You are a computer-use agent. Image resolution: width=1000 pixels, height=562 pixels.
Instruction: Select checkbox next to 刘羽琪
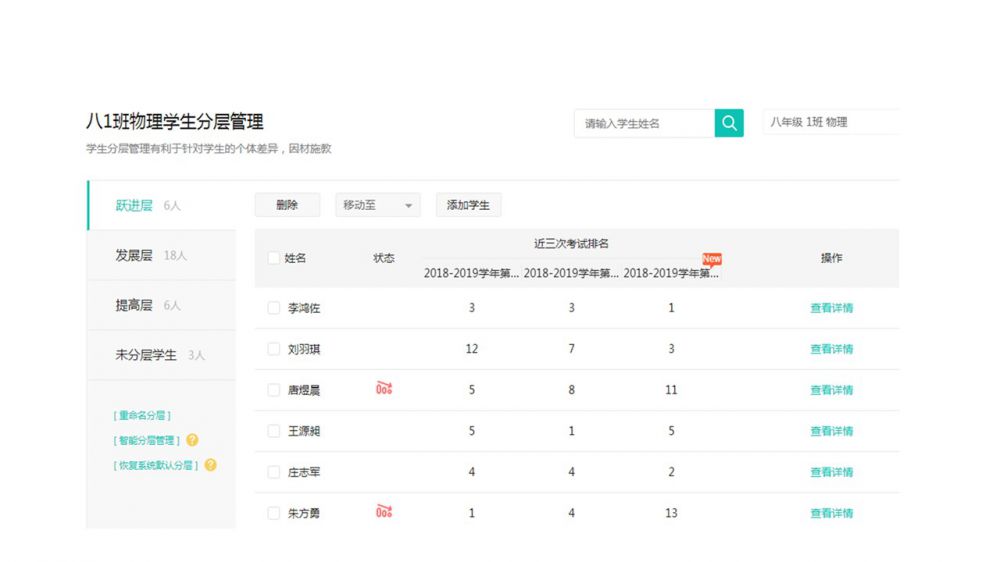point(274,349)
